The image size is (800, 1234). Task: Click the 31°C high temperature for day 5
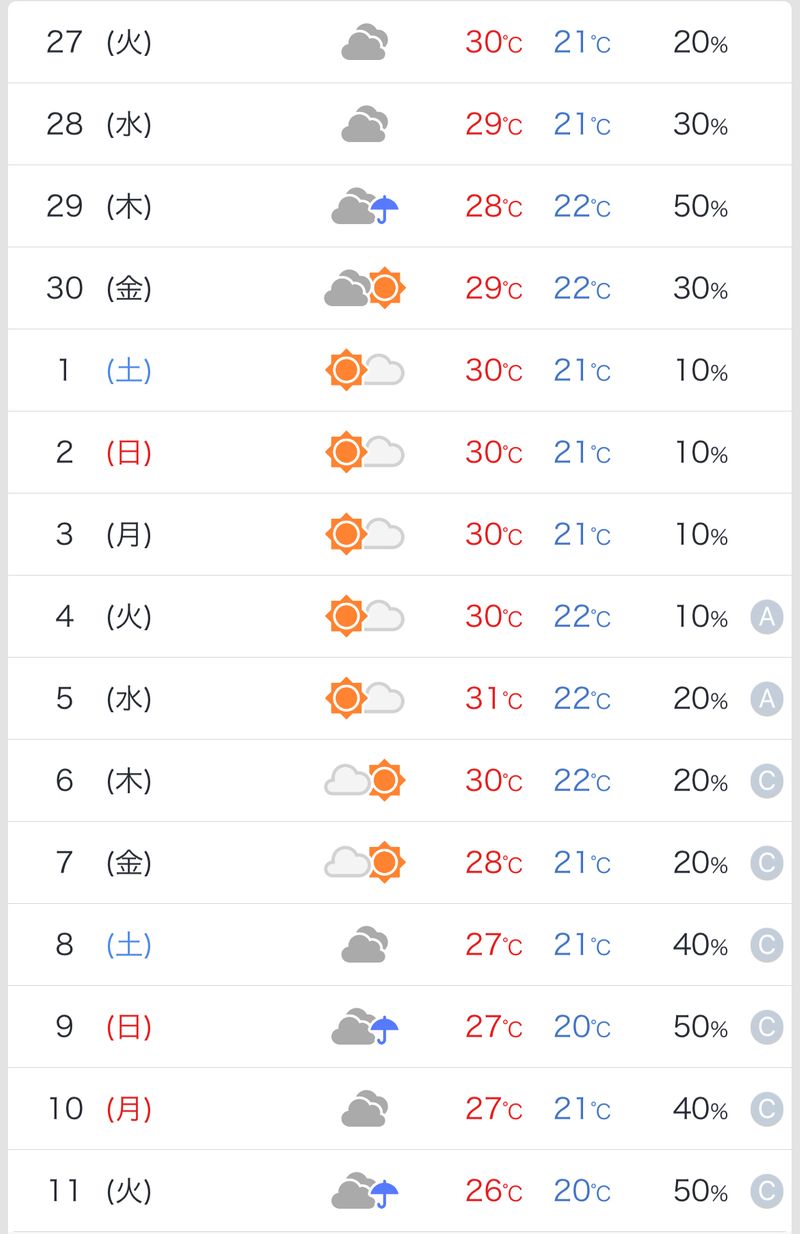pyautogui.click(x=493, y=699)
